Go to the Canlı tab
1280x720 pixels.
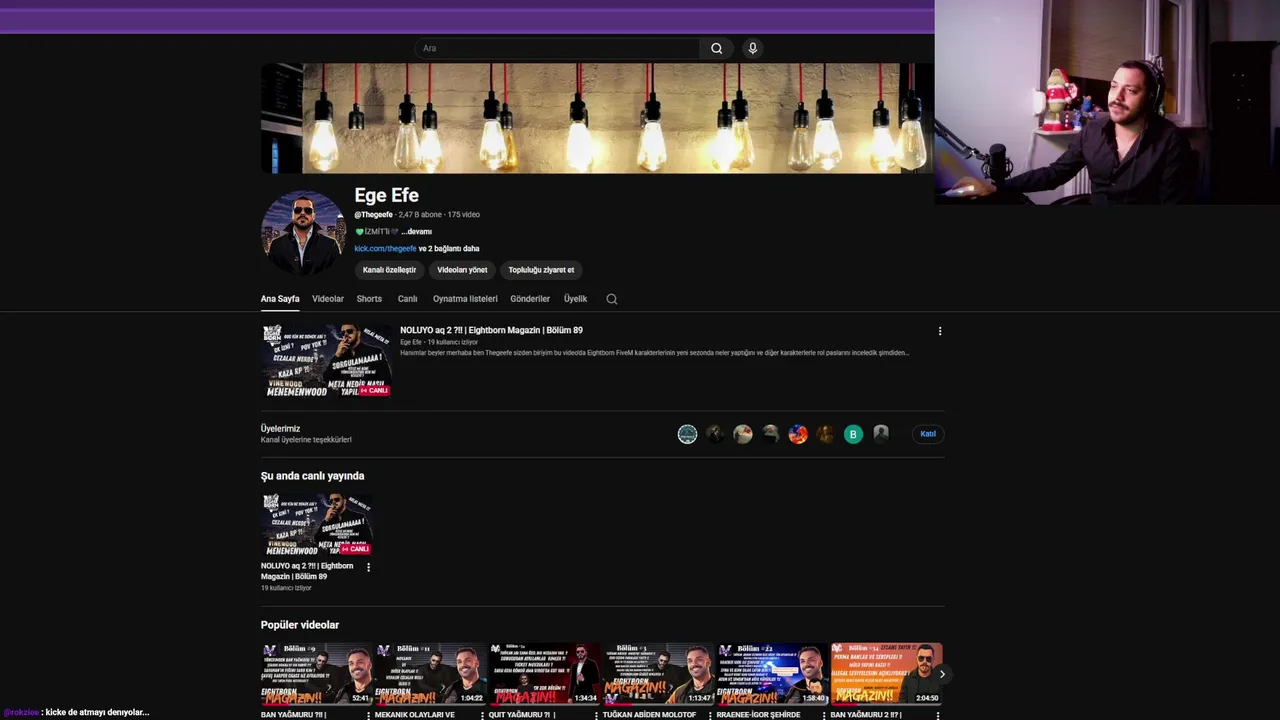(407, 299)
